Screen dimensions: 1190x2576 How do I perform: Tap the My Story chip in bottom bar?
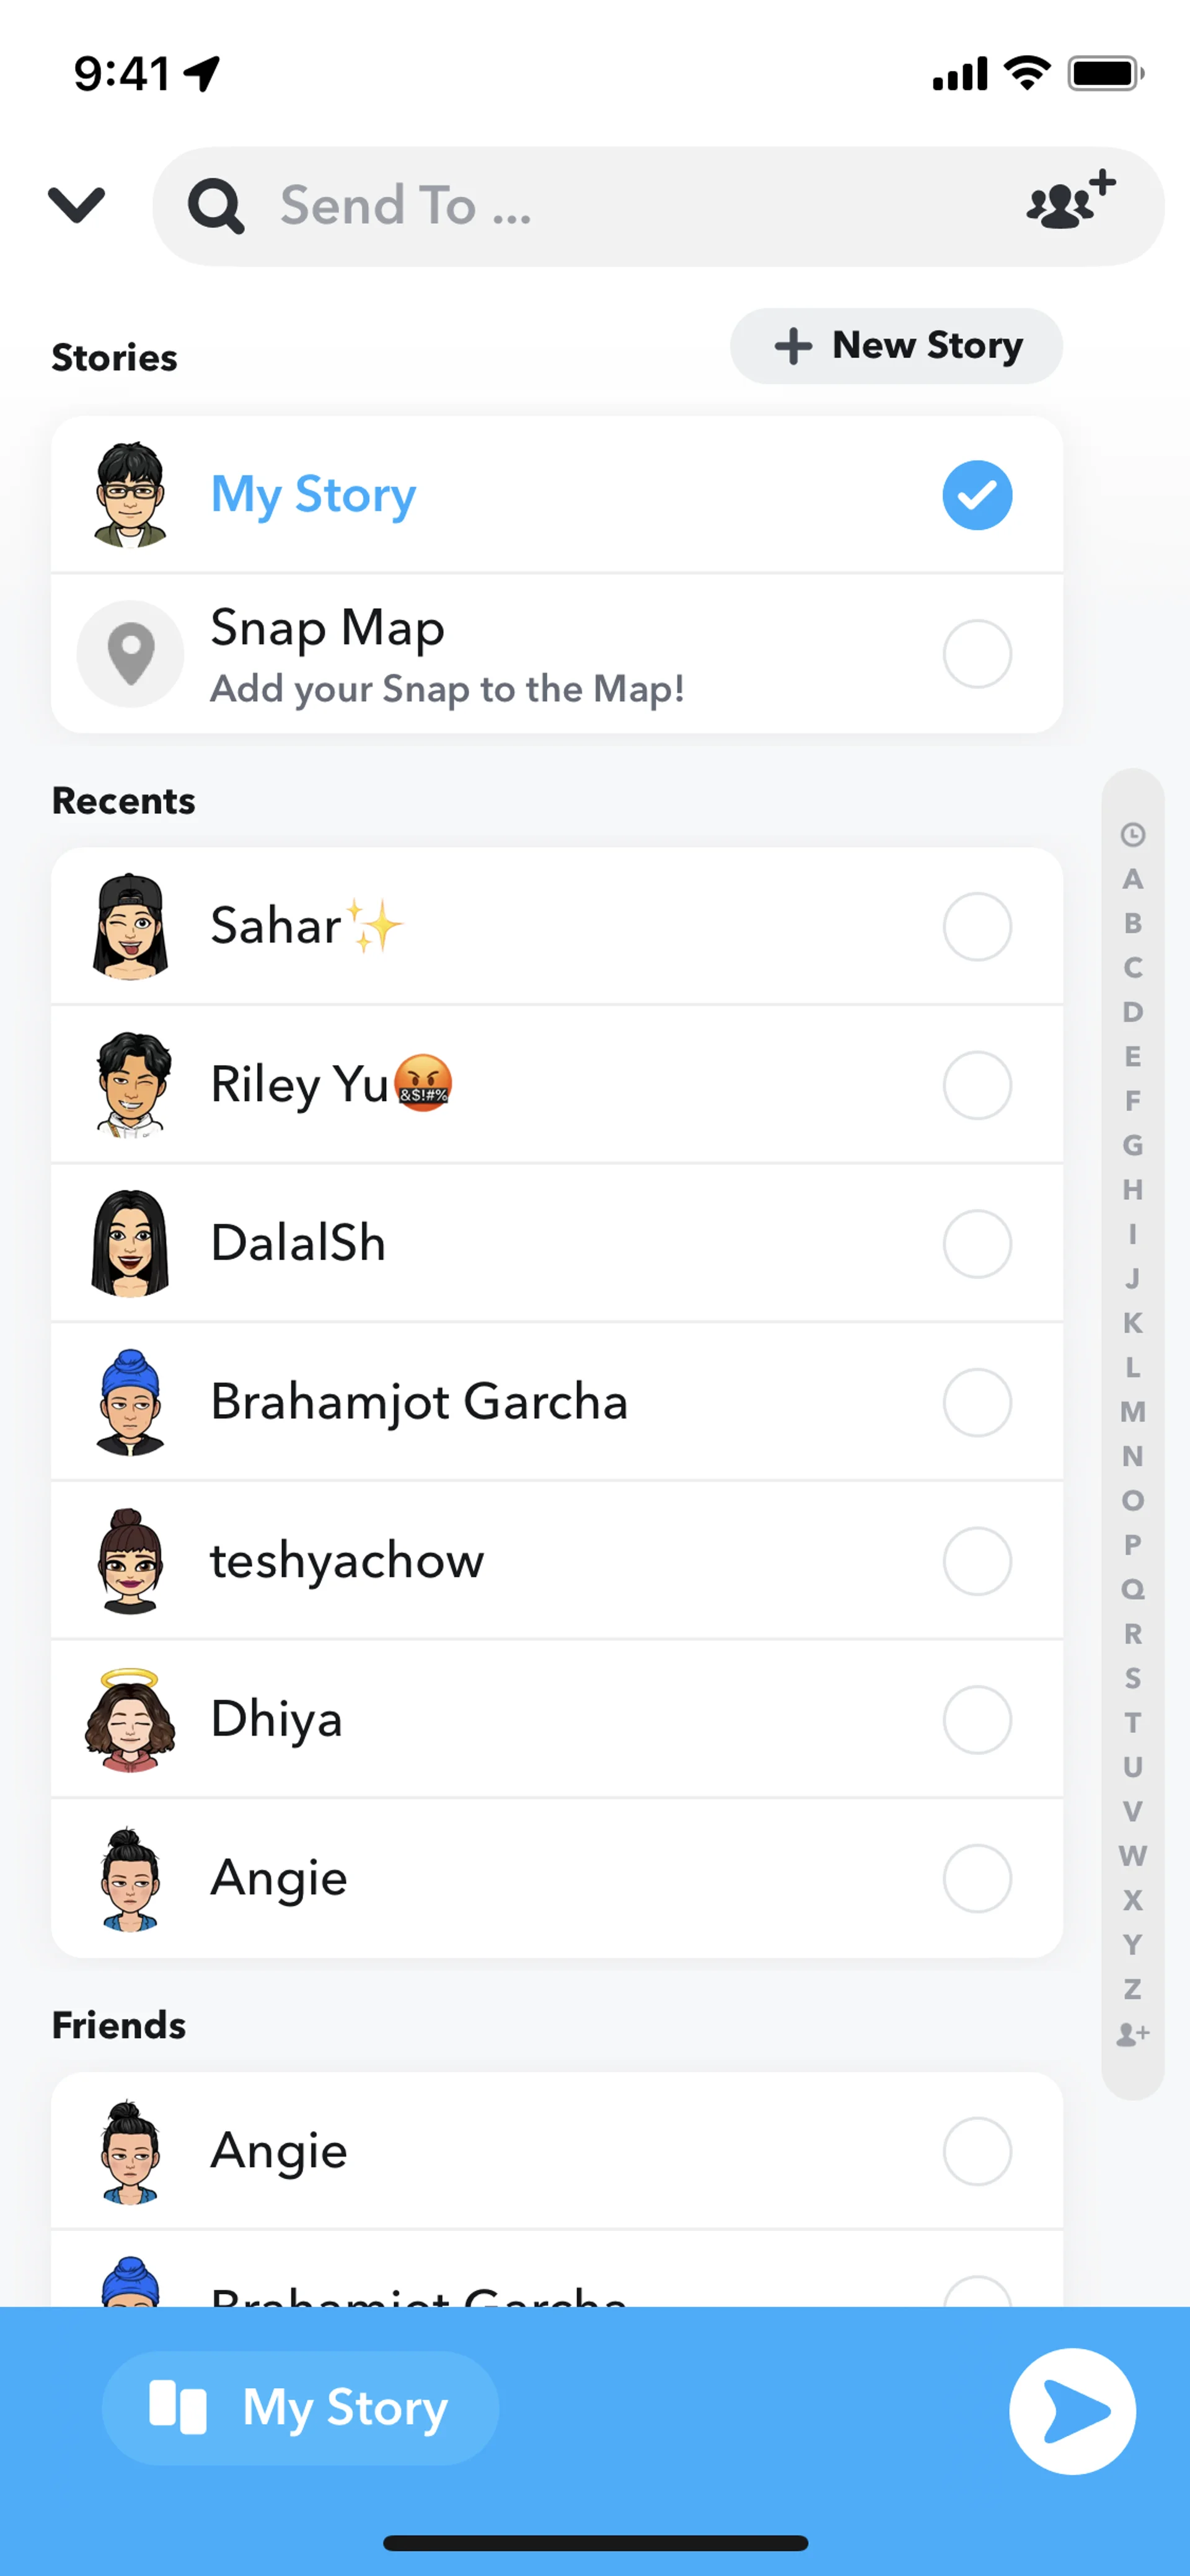tap(300, 2407)
